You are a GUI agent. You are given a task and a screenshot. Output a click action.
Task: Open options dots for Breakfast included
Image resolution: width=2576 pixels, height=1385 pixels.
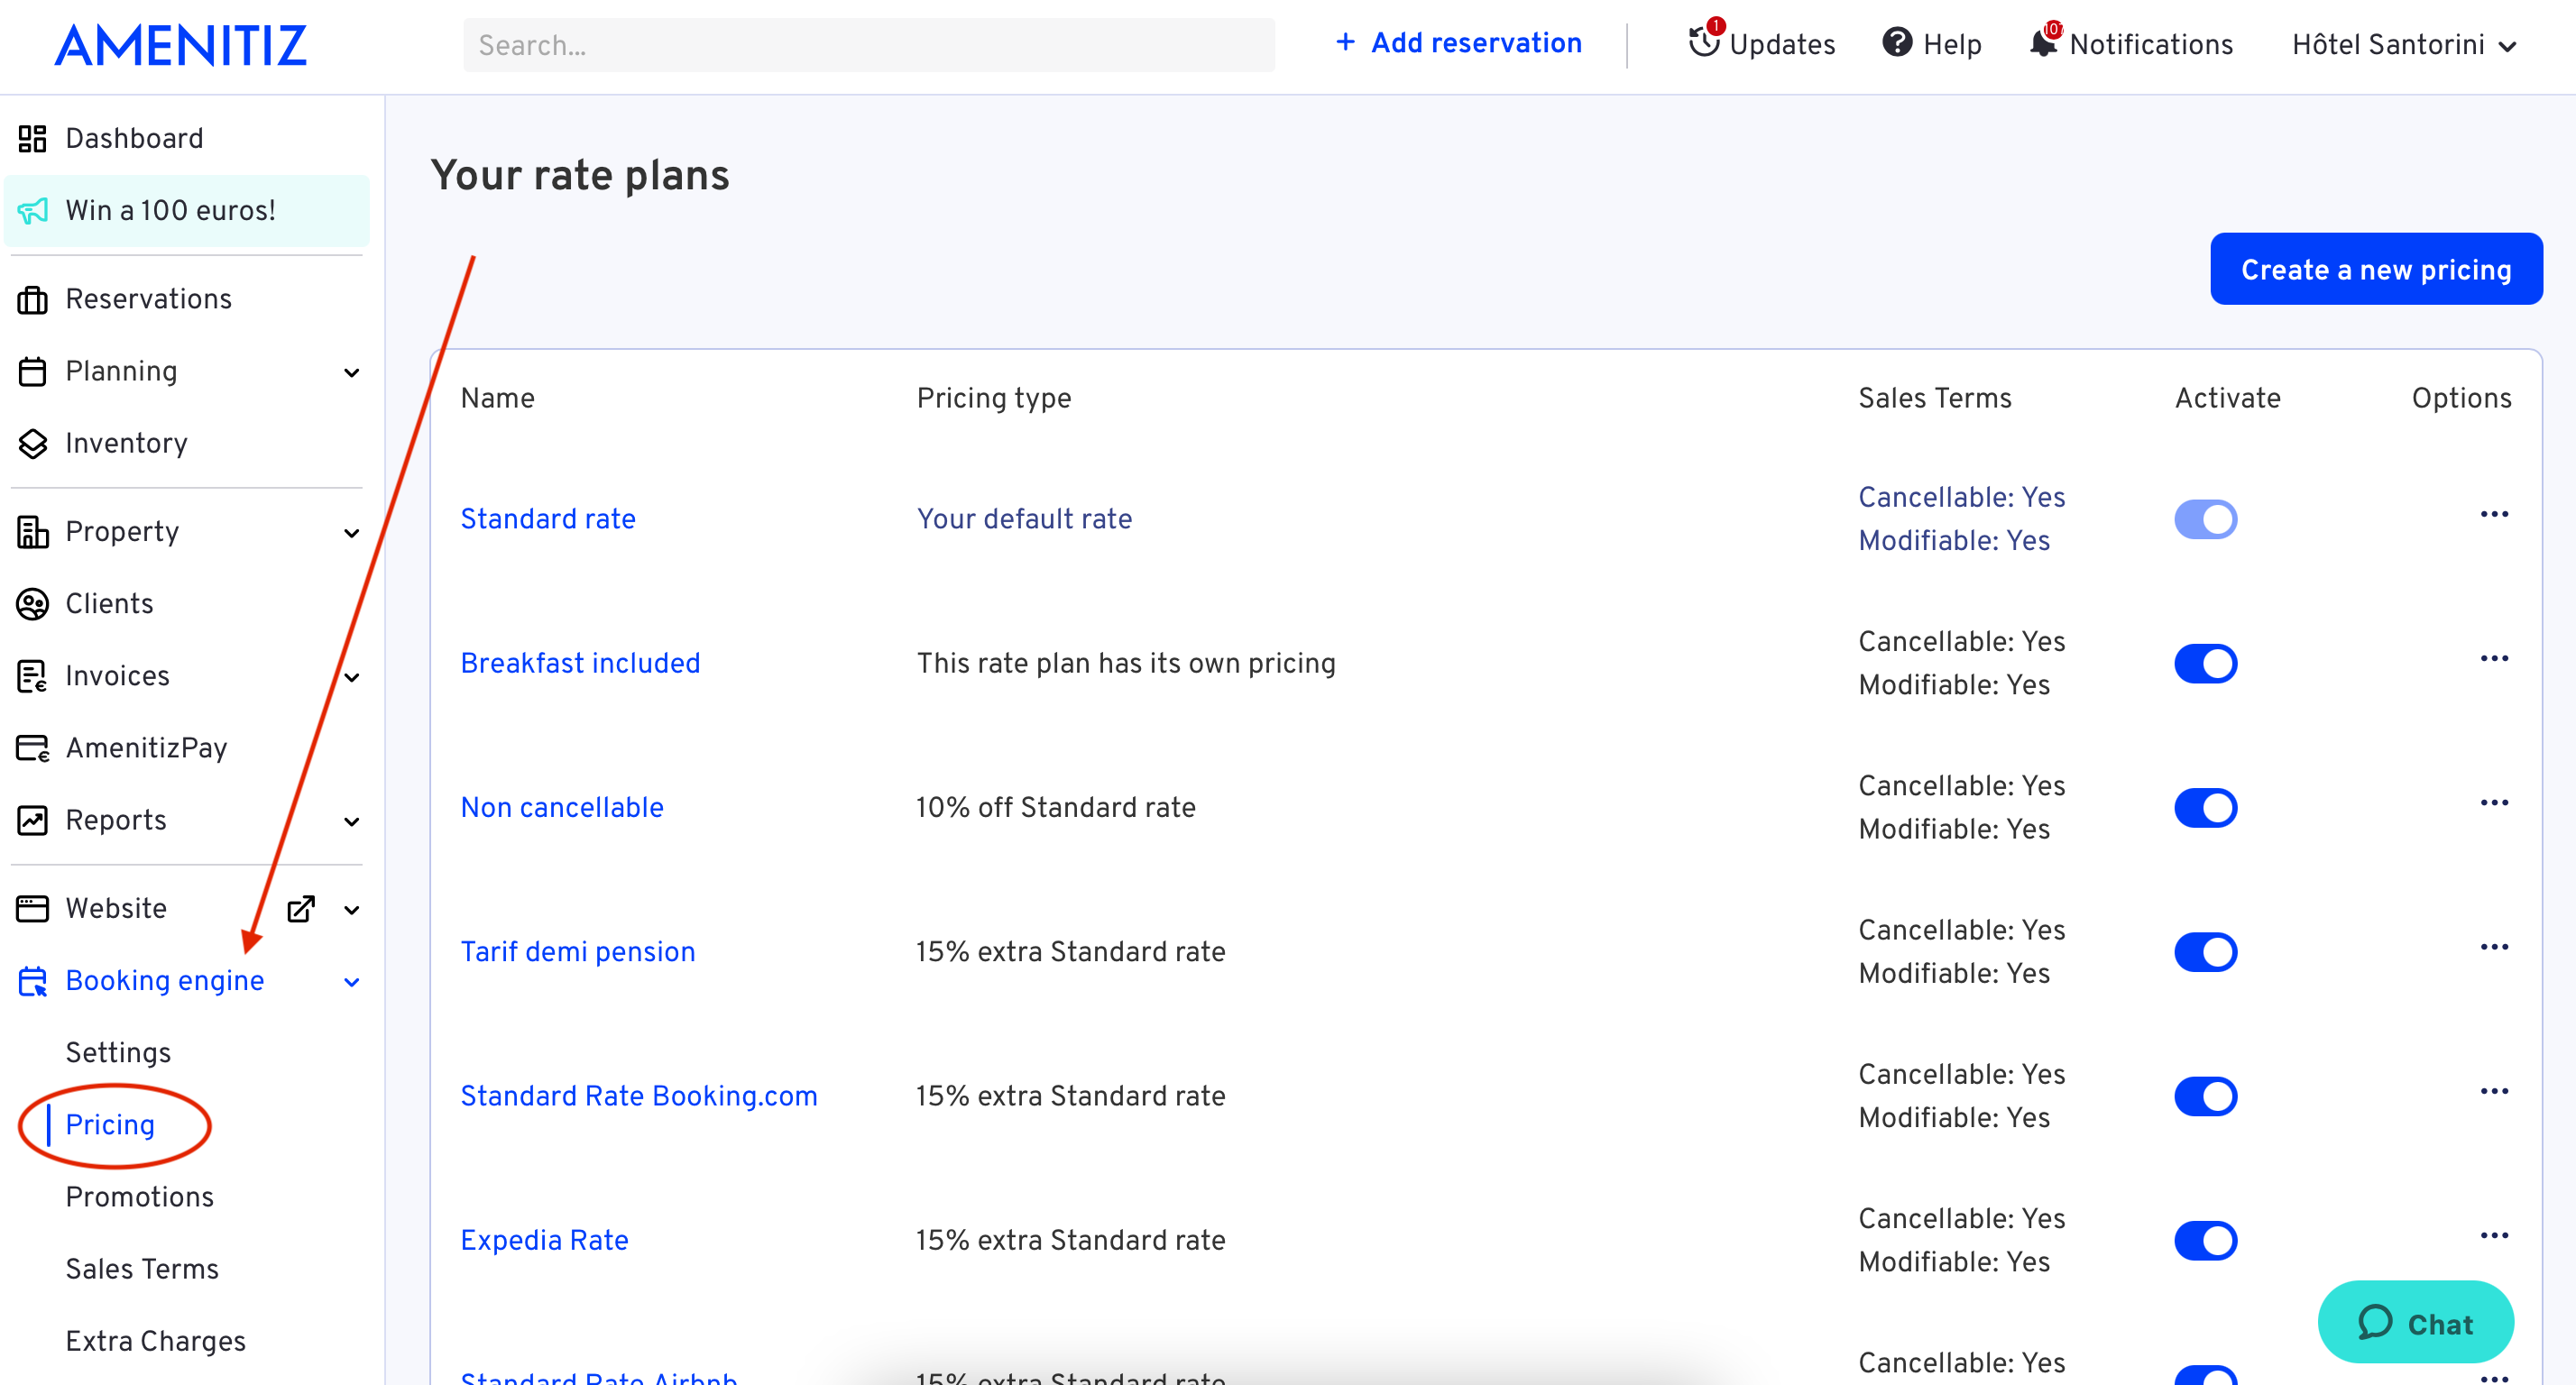tap(2494, 658)
